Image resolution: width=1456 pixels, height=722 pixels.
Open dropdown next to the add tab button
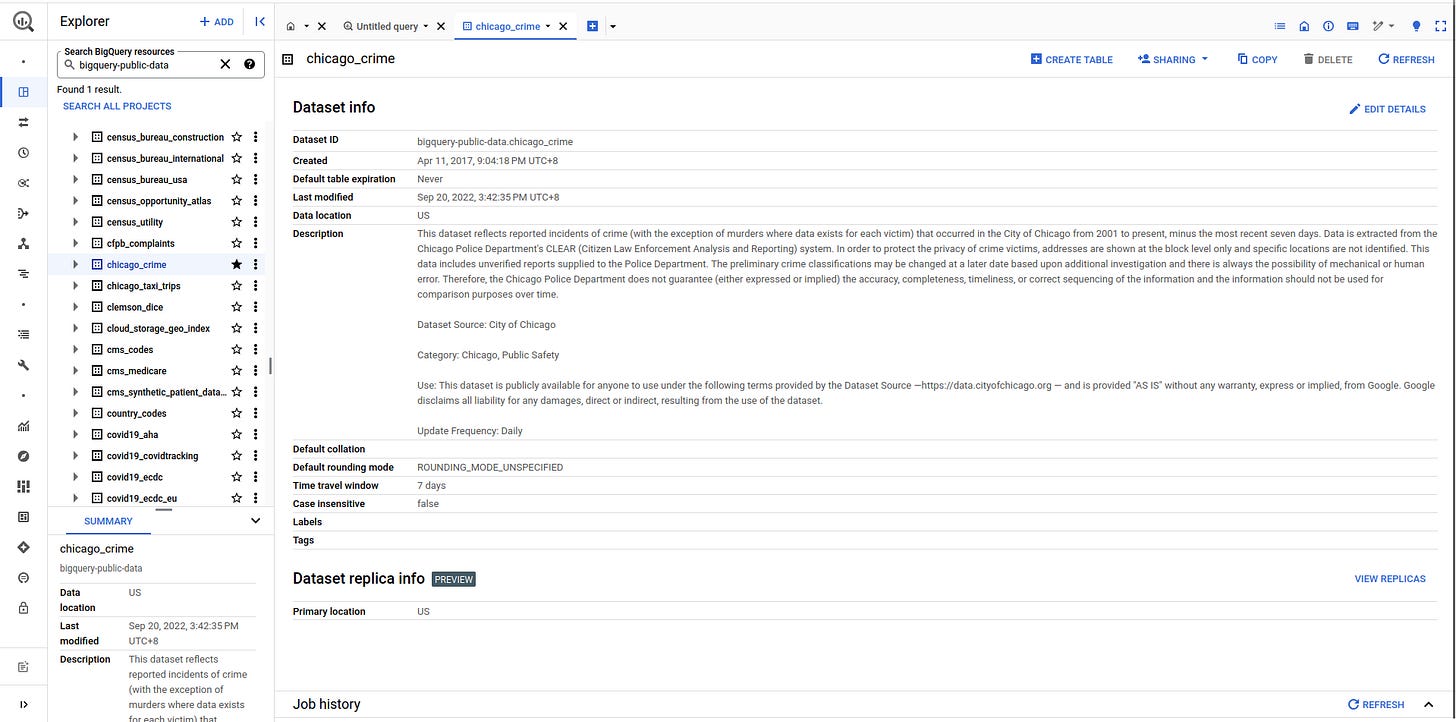point(612,26)
